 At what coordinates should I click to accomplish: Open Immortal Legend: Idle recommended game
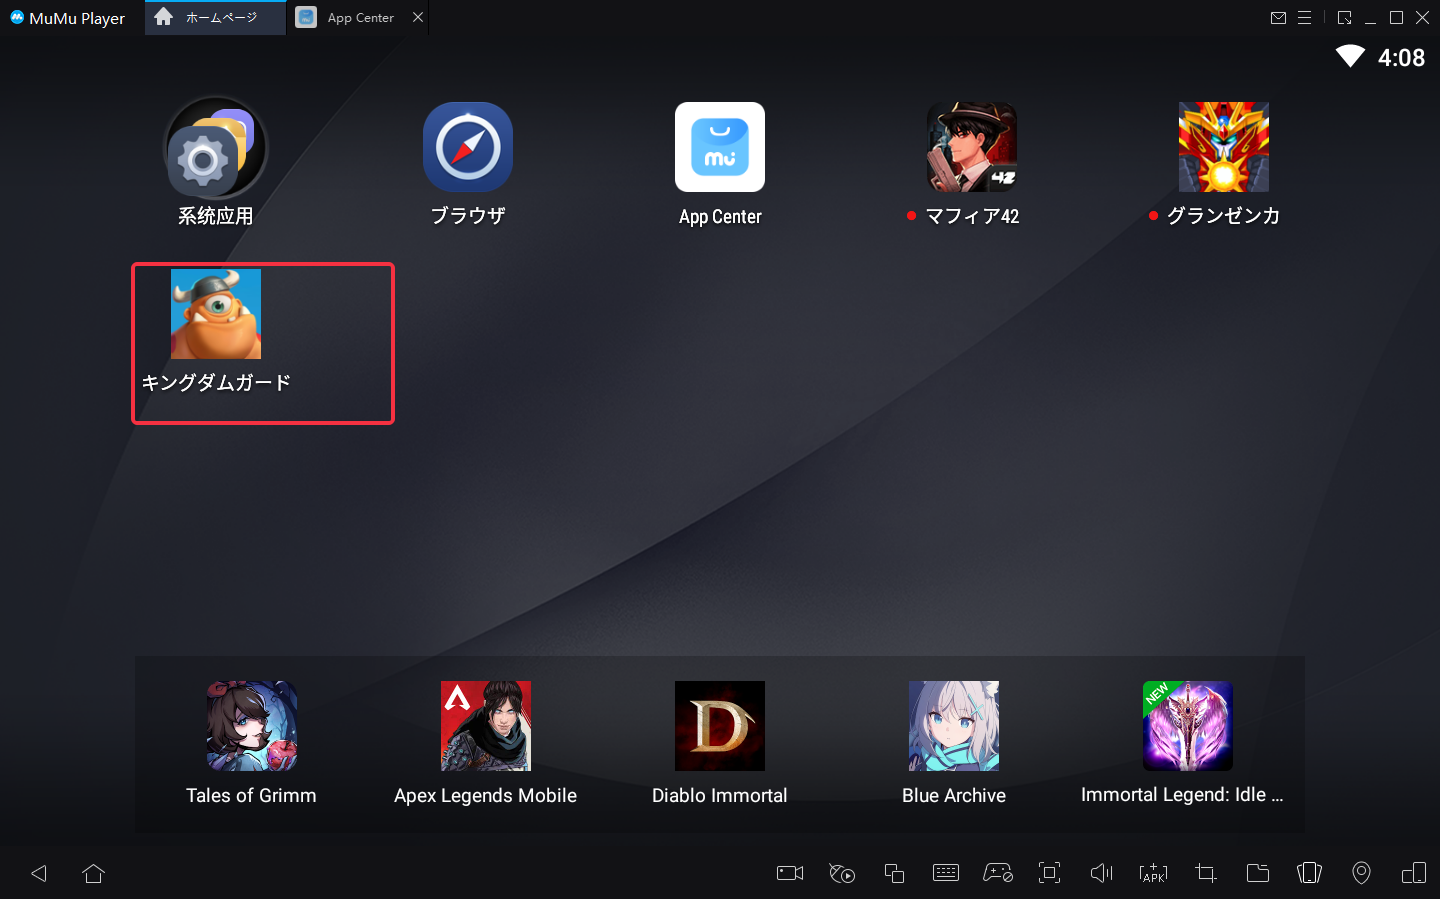pos(1188,726)
